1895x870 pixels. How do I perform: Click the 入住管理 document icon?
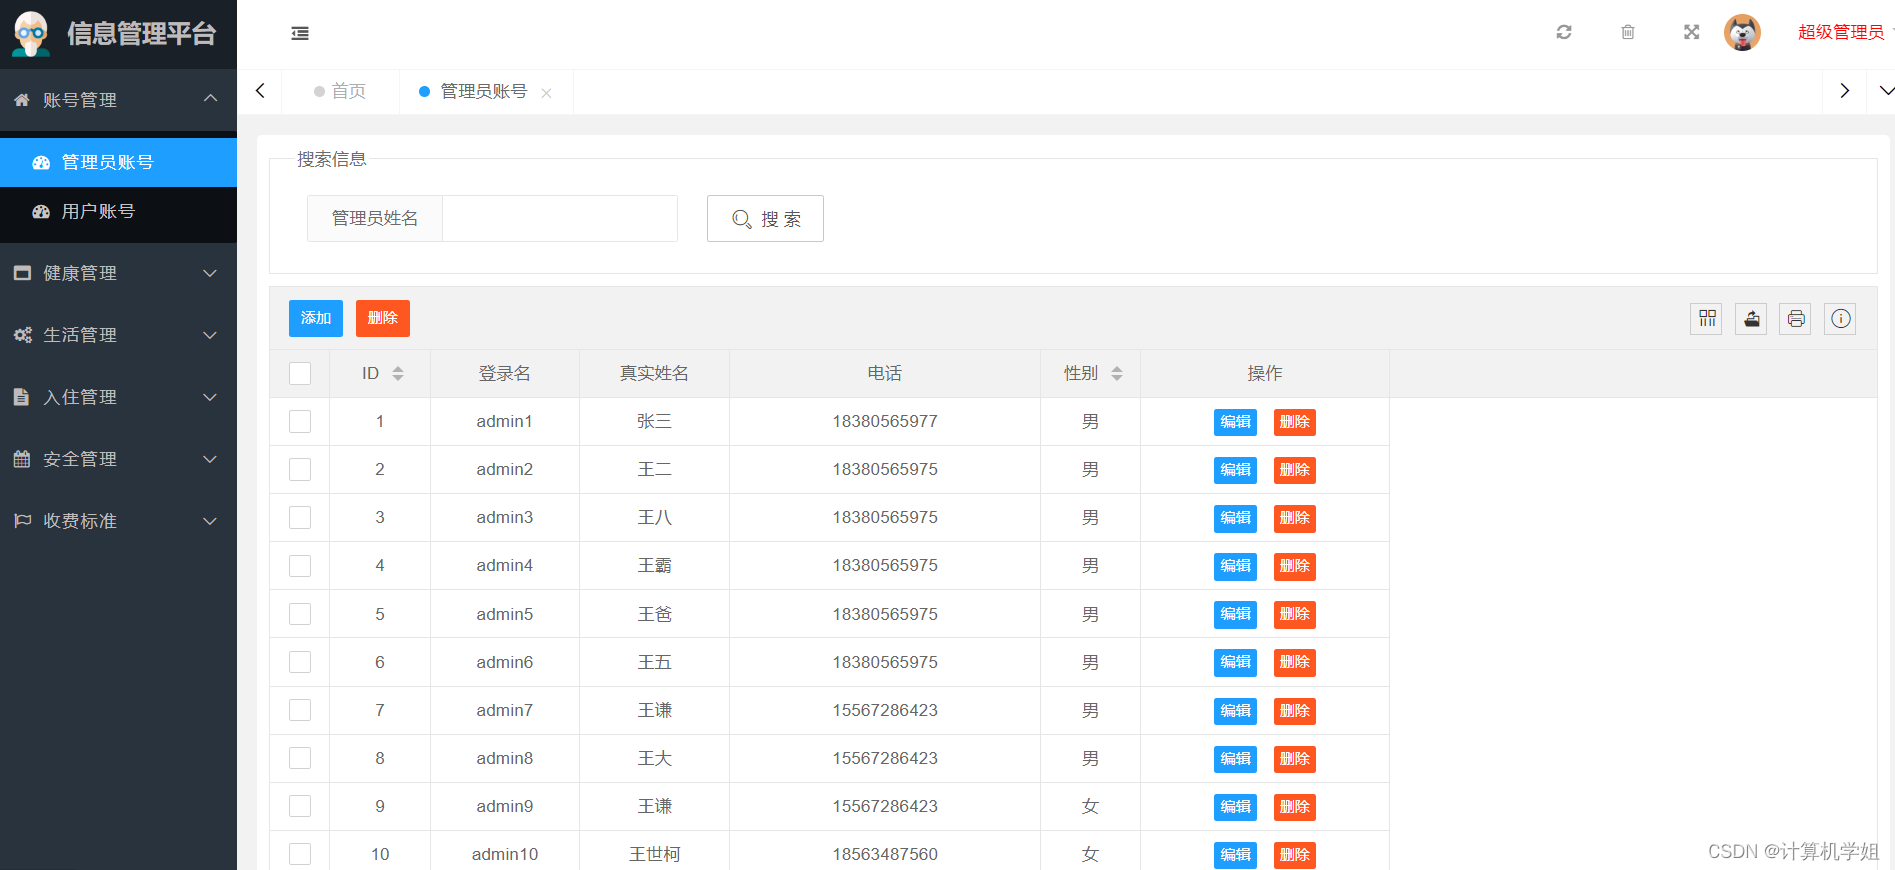click(x=21, y=397)
